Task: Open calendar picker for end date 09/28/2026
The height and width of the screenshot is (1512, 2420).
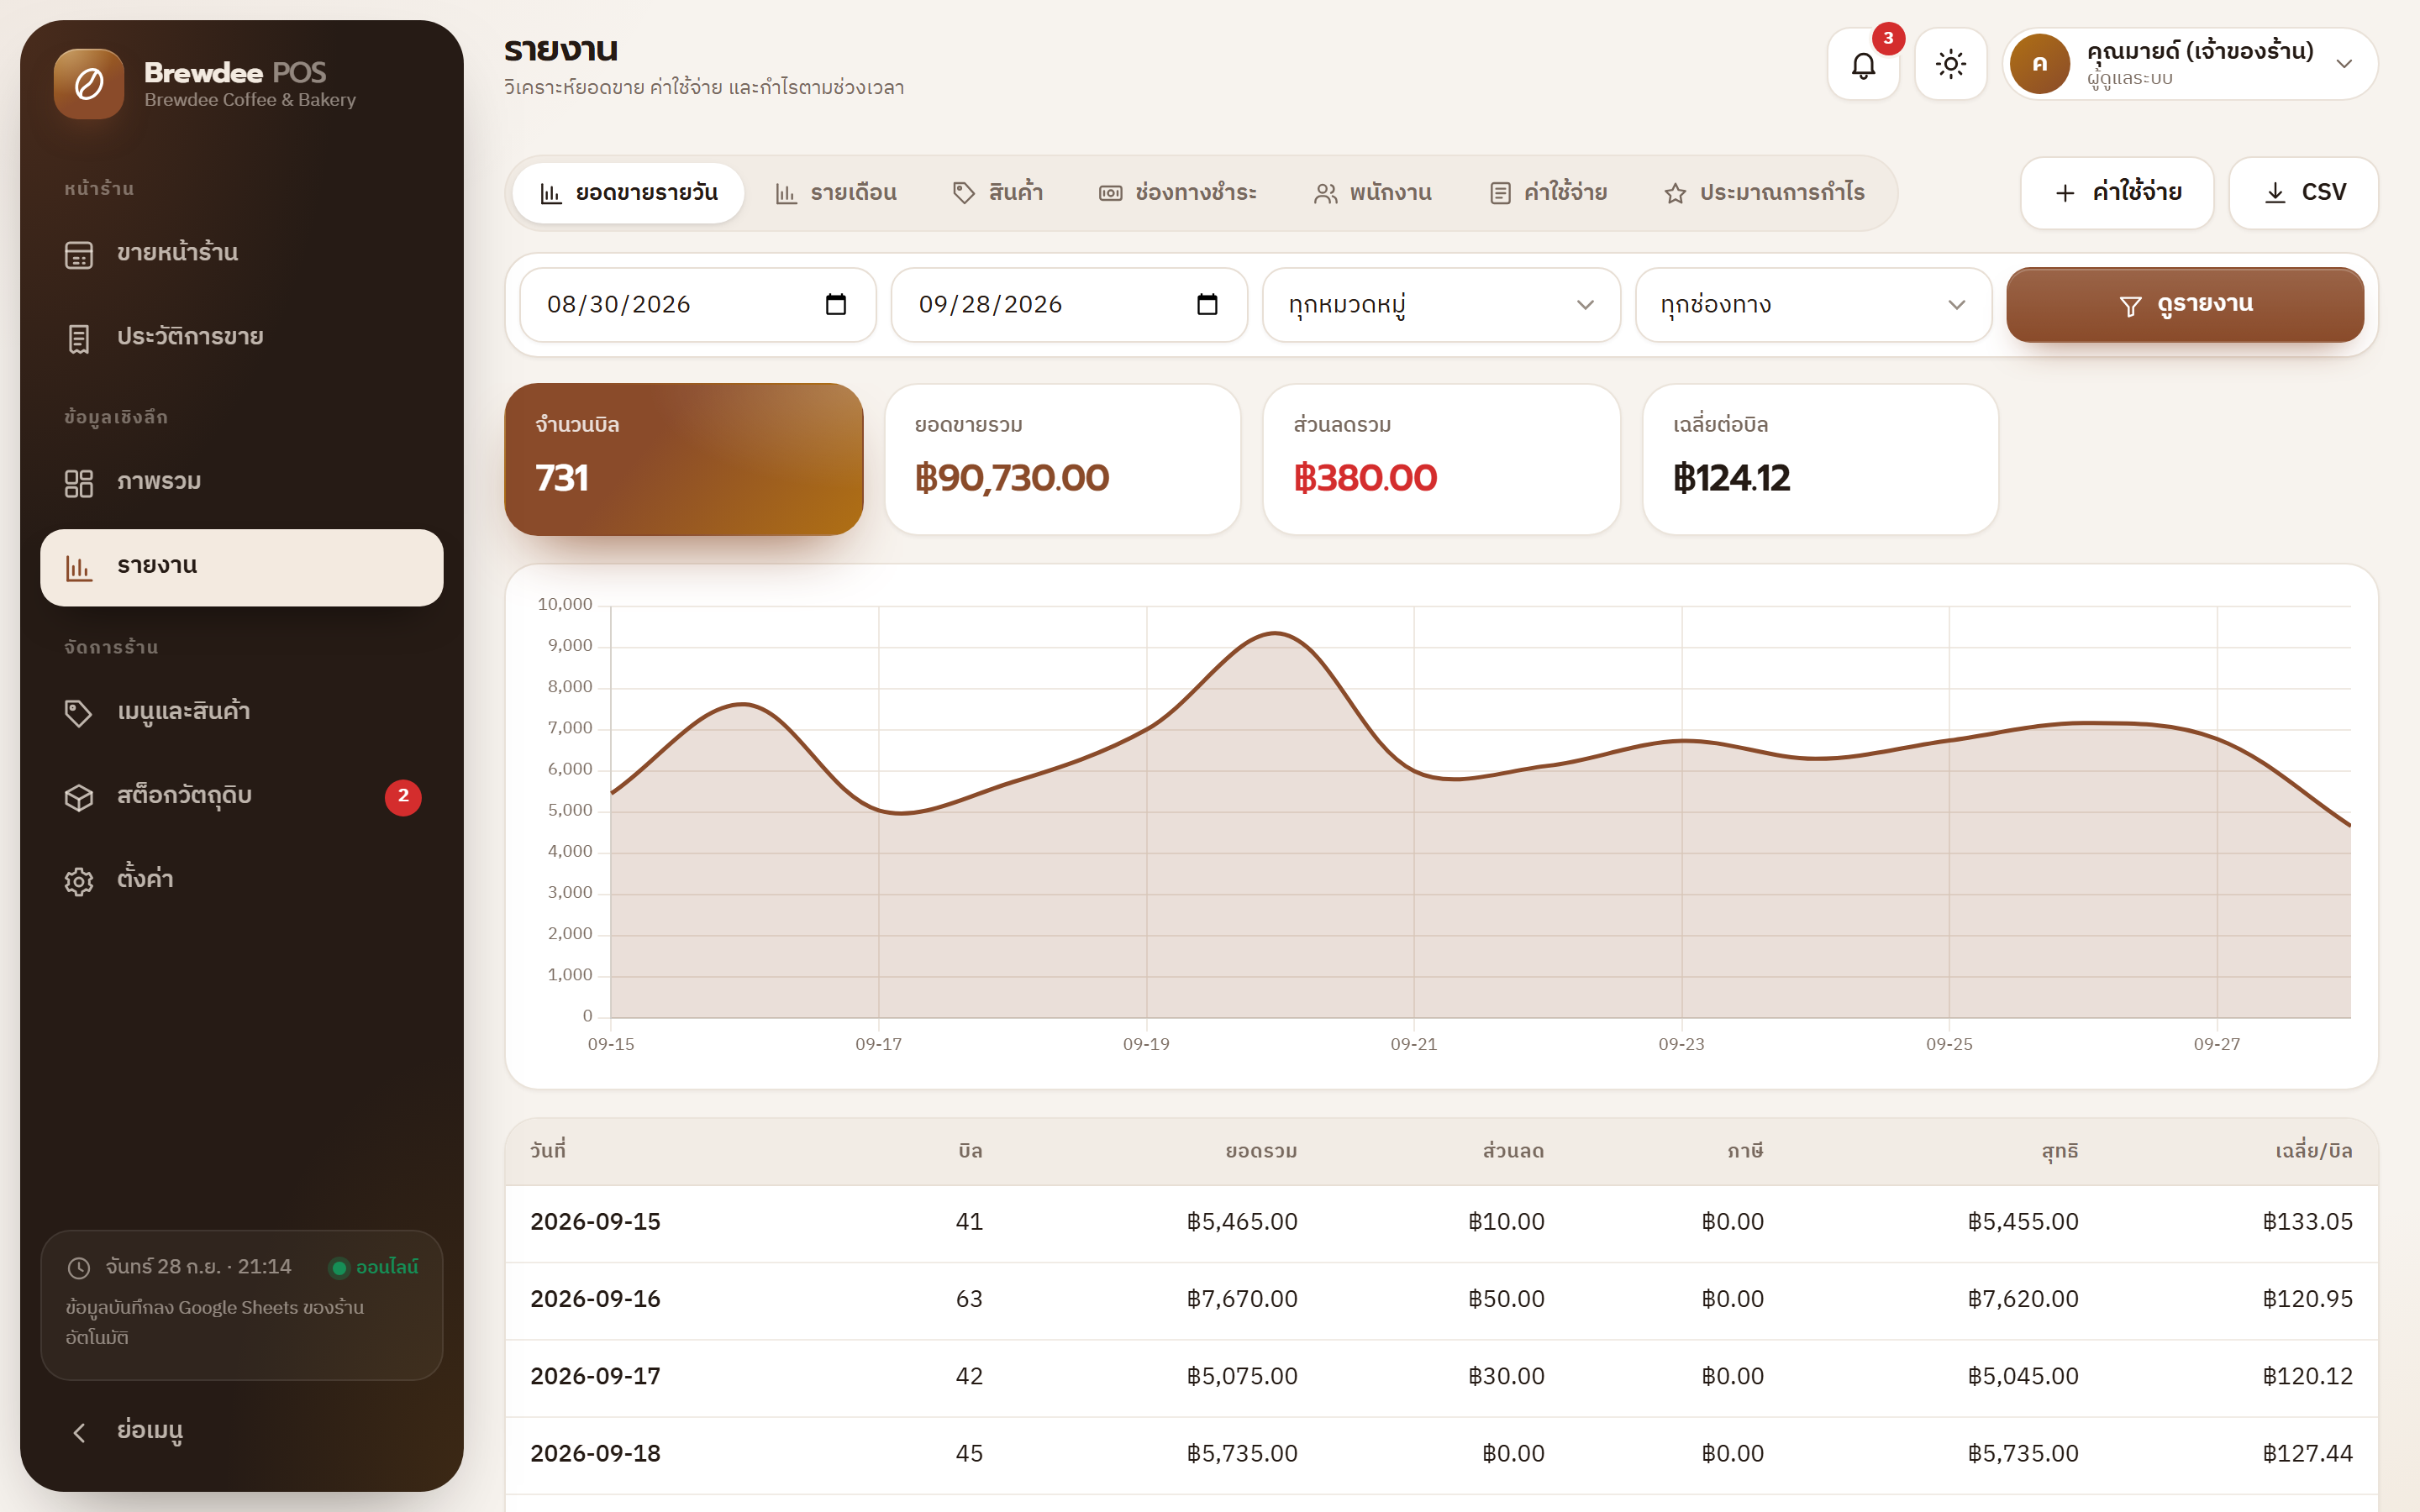Action: coord(1207,304)
